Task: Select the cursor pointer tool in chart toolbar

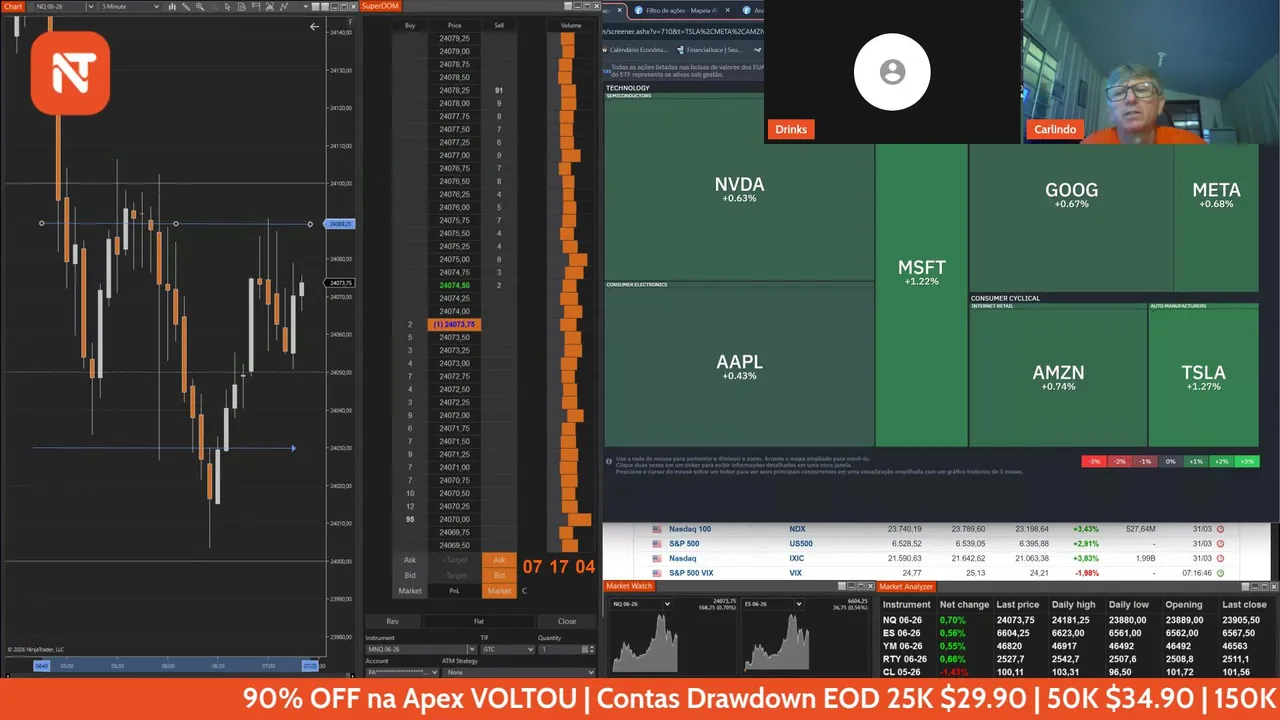Action: (x=227, y=6)
